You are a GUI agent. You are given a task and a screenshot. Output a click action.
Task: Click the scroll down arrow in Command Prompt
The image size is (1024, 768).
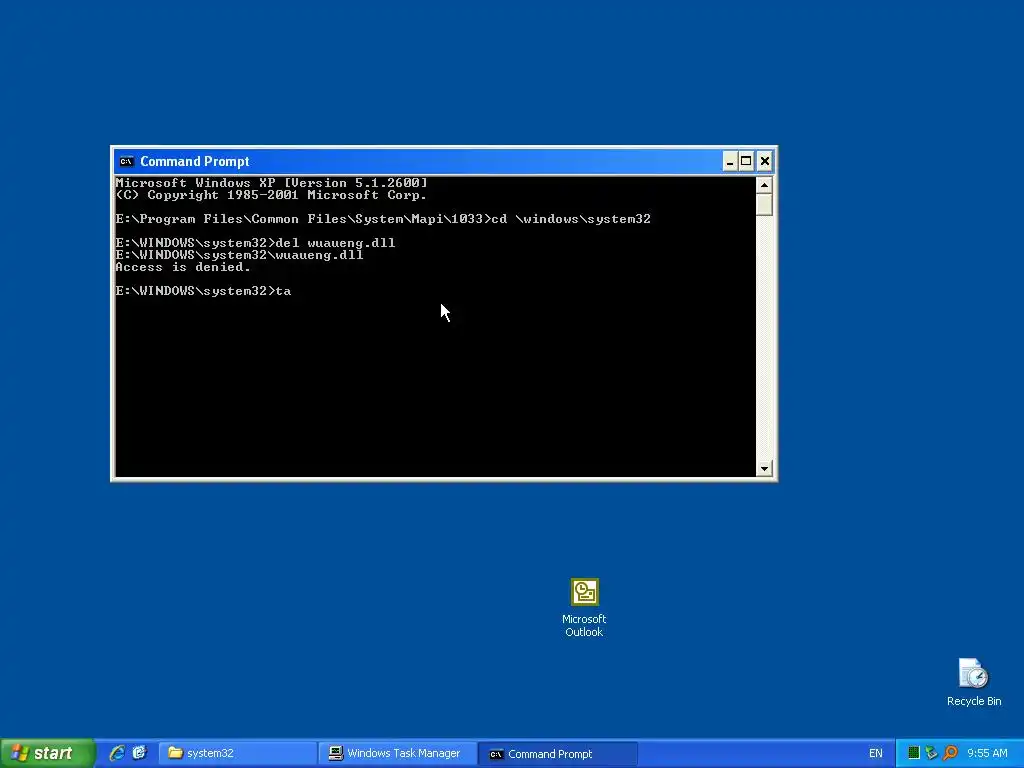point(764,468)
